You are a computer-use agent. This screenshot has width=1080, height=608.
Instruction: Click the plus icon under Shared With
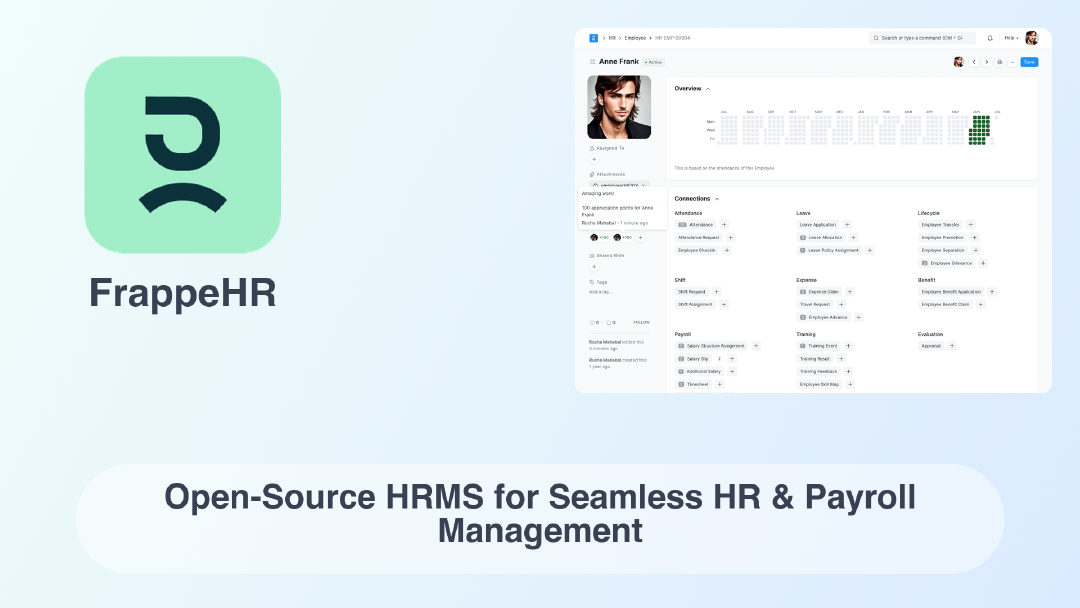click(x=594, y=266)
